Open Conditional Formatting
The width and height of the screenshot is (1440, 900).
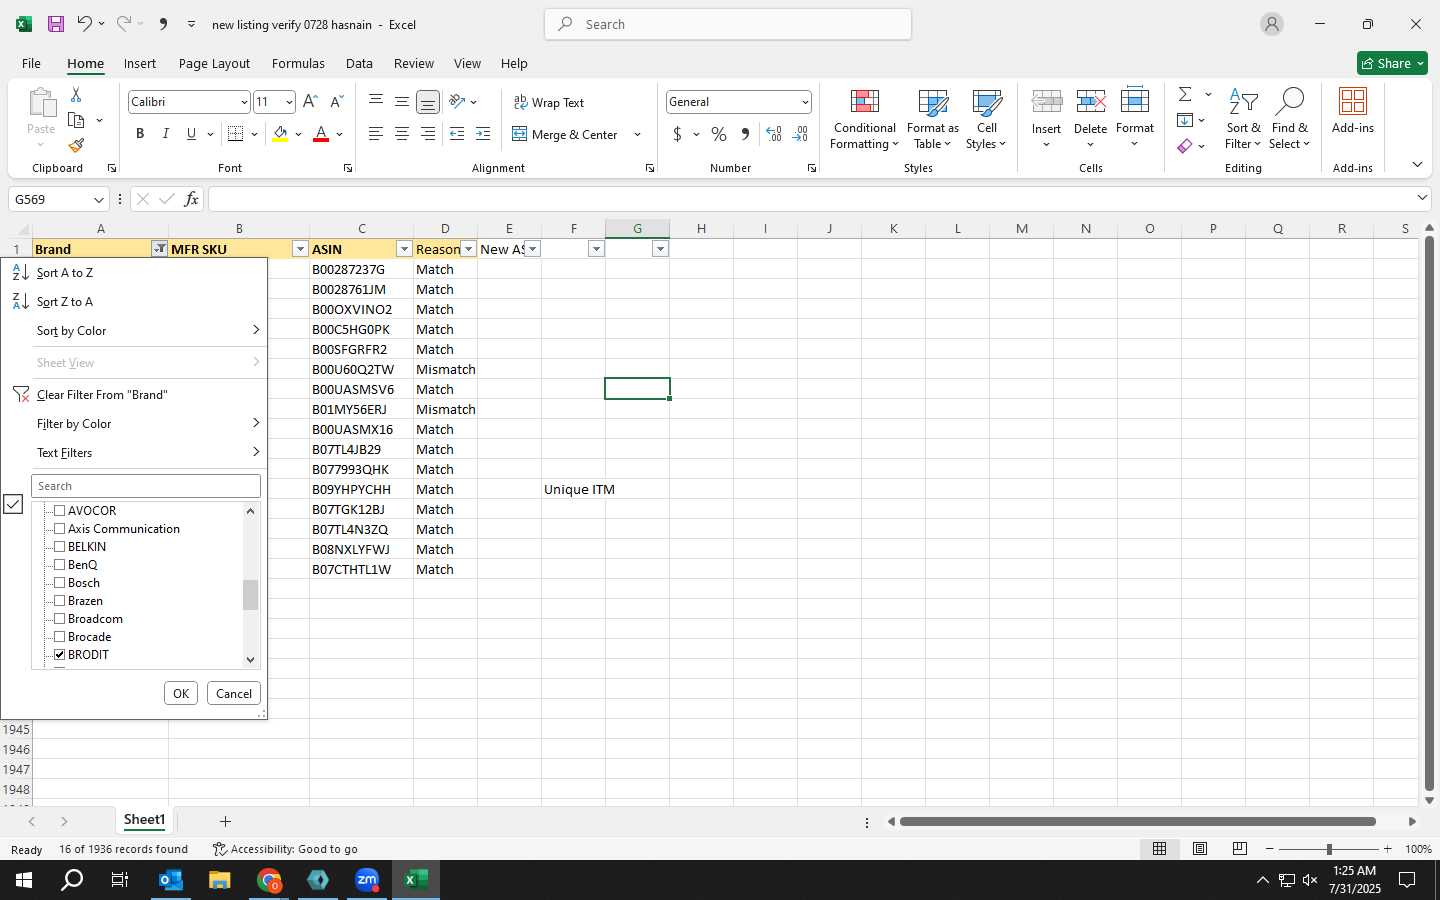(x=865, y=119)
